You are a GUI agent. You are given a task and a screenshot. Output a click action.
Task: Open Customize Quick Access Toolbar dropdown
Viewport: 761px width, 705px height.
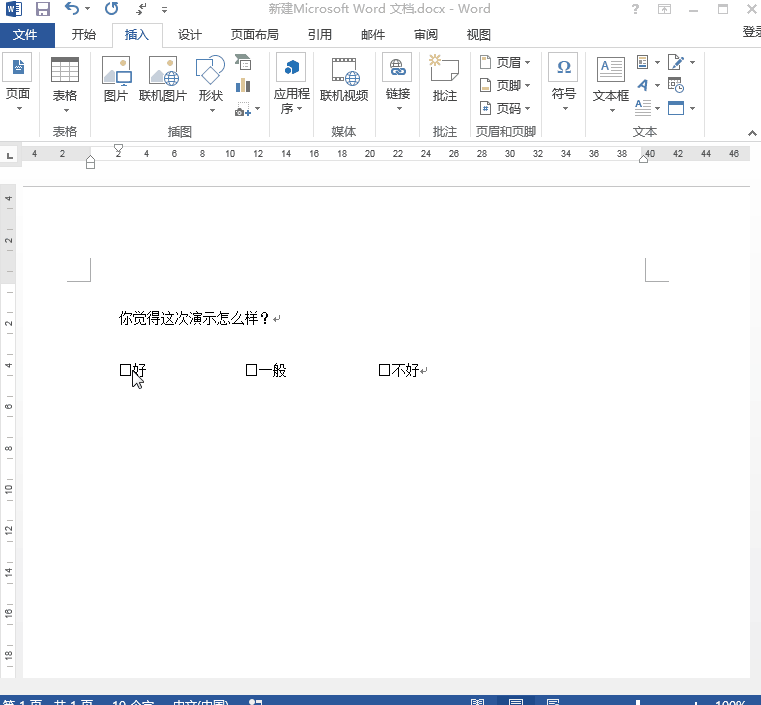(x=165, y=9)
